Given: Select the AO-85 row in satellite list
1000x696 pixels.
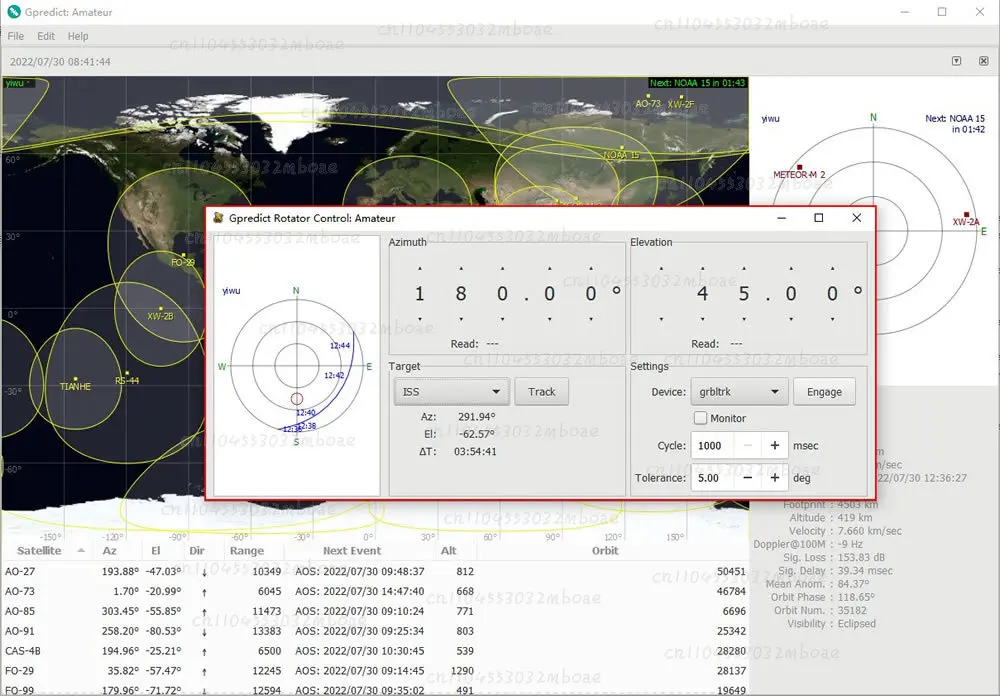Looking at the screenshot, I should [x=375, y=611].
